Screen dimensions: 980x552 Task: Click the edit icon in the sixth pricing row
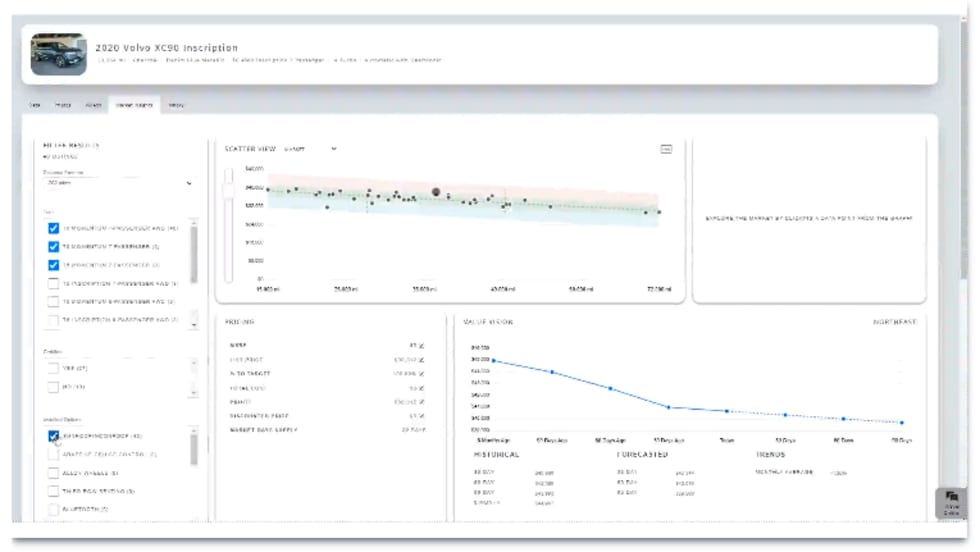(421, 416)
